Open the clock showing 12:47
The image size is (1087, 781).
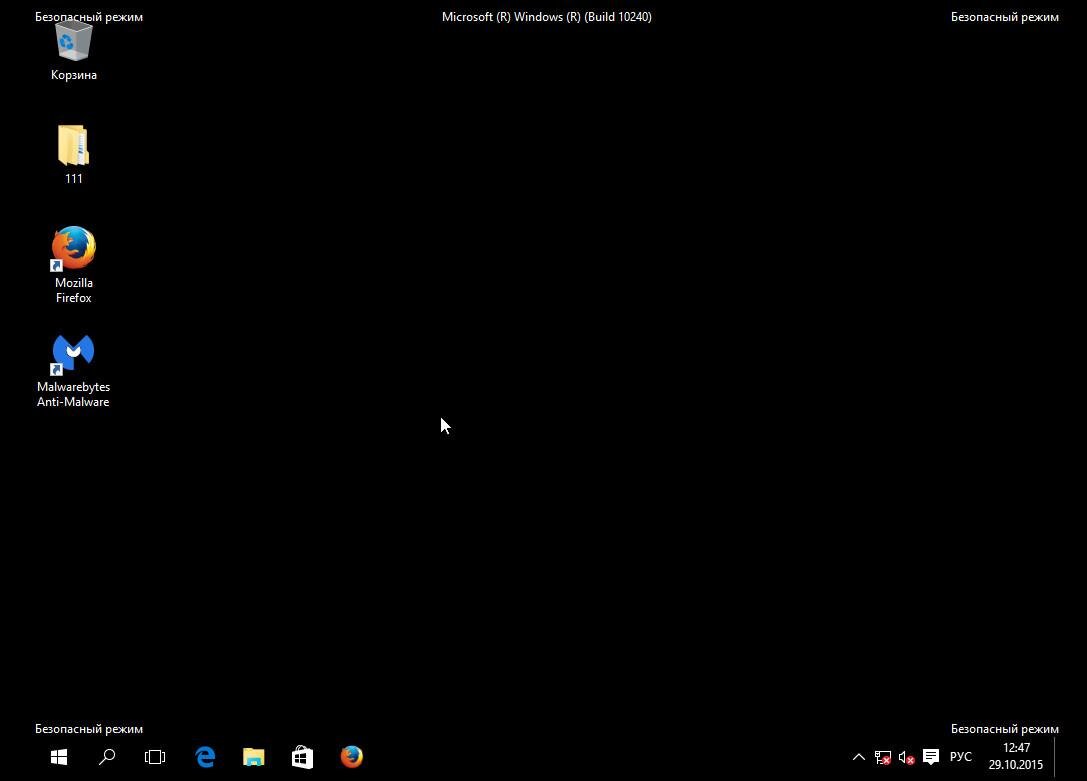[x=1016, y=756]
